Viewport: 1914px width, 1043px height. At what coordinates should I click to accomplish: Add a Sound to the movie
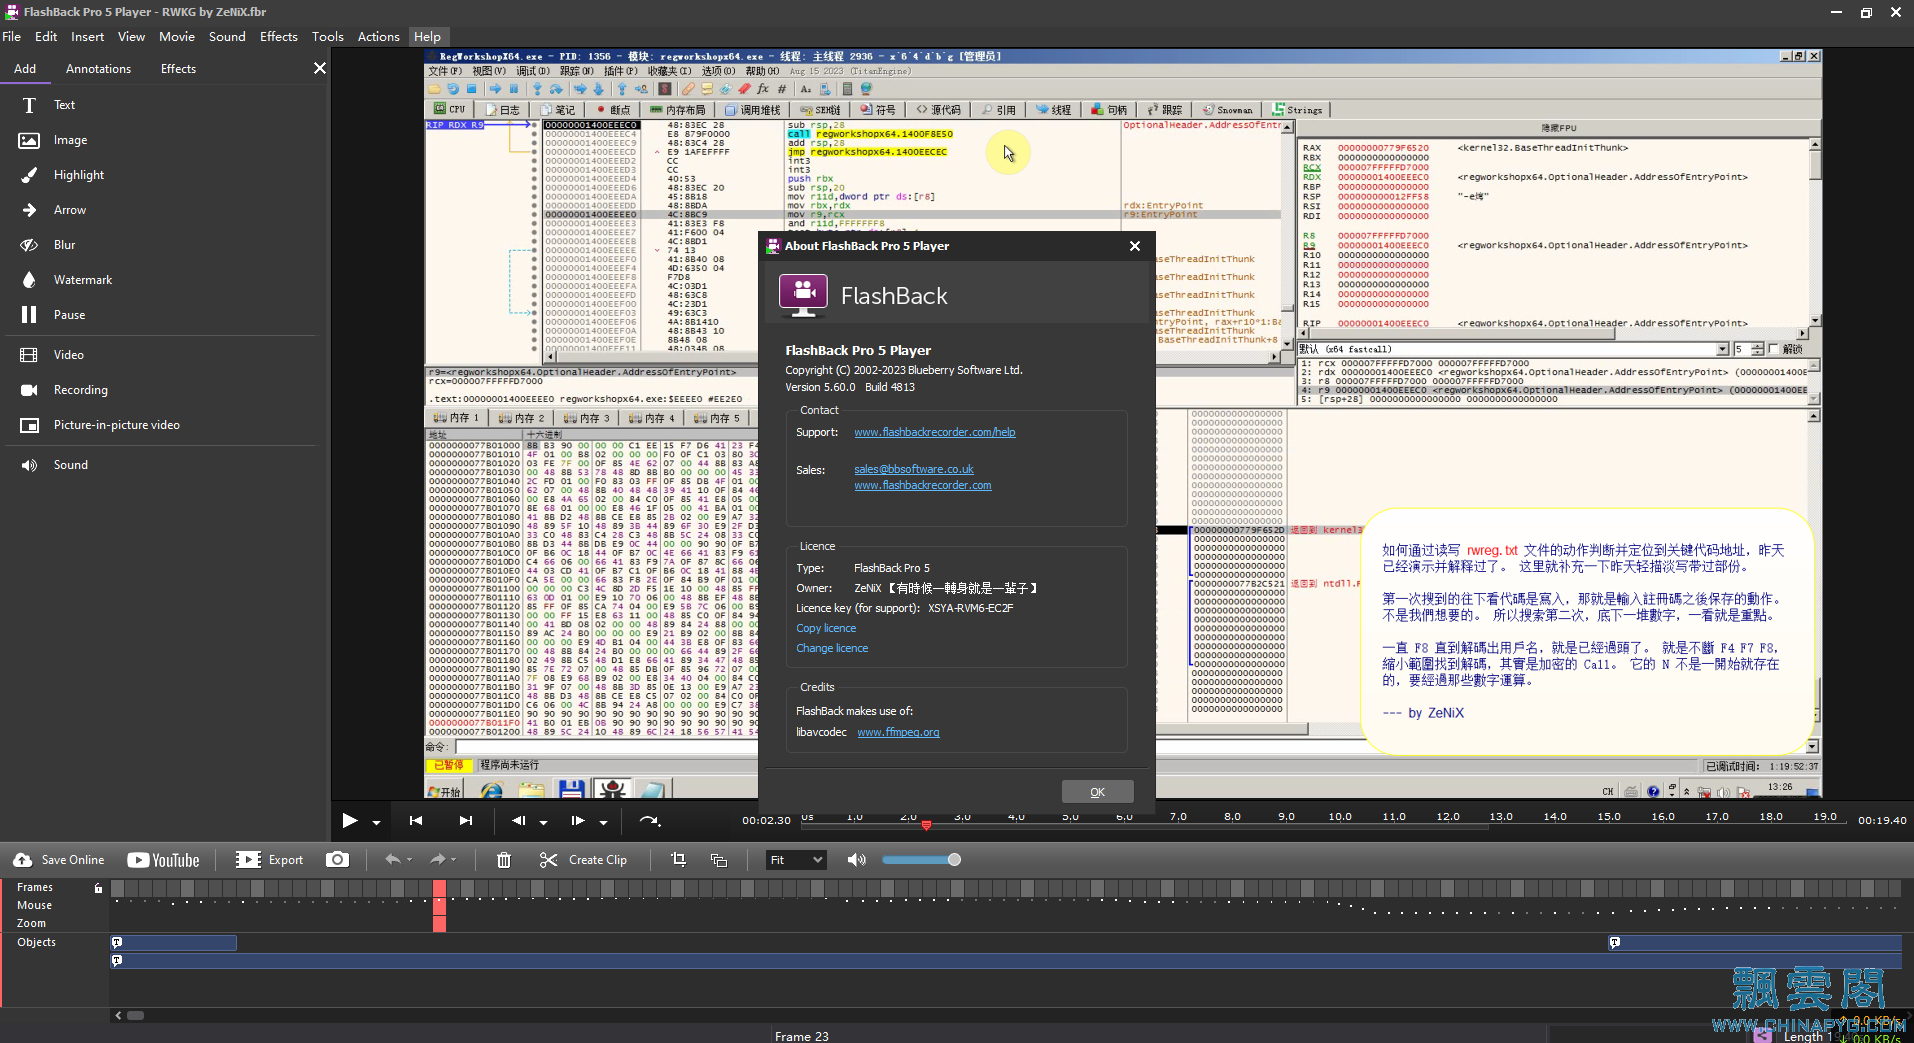click(54, 465)
